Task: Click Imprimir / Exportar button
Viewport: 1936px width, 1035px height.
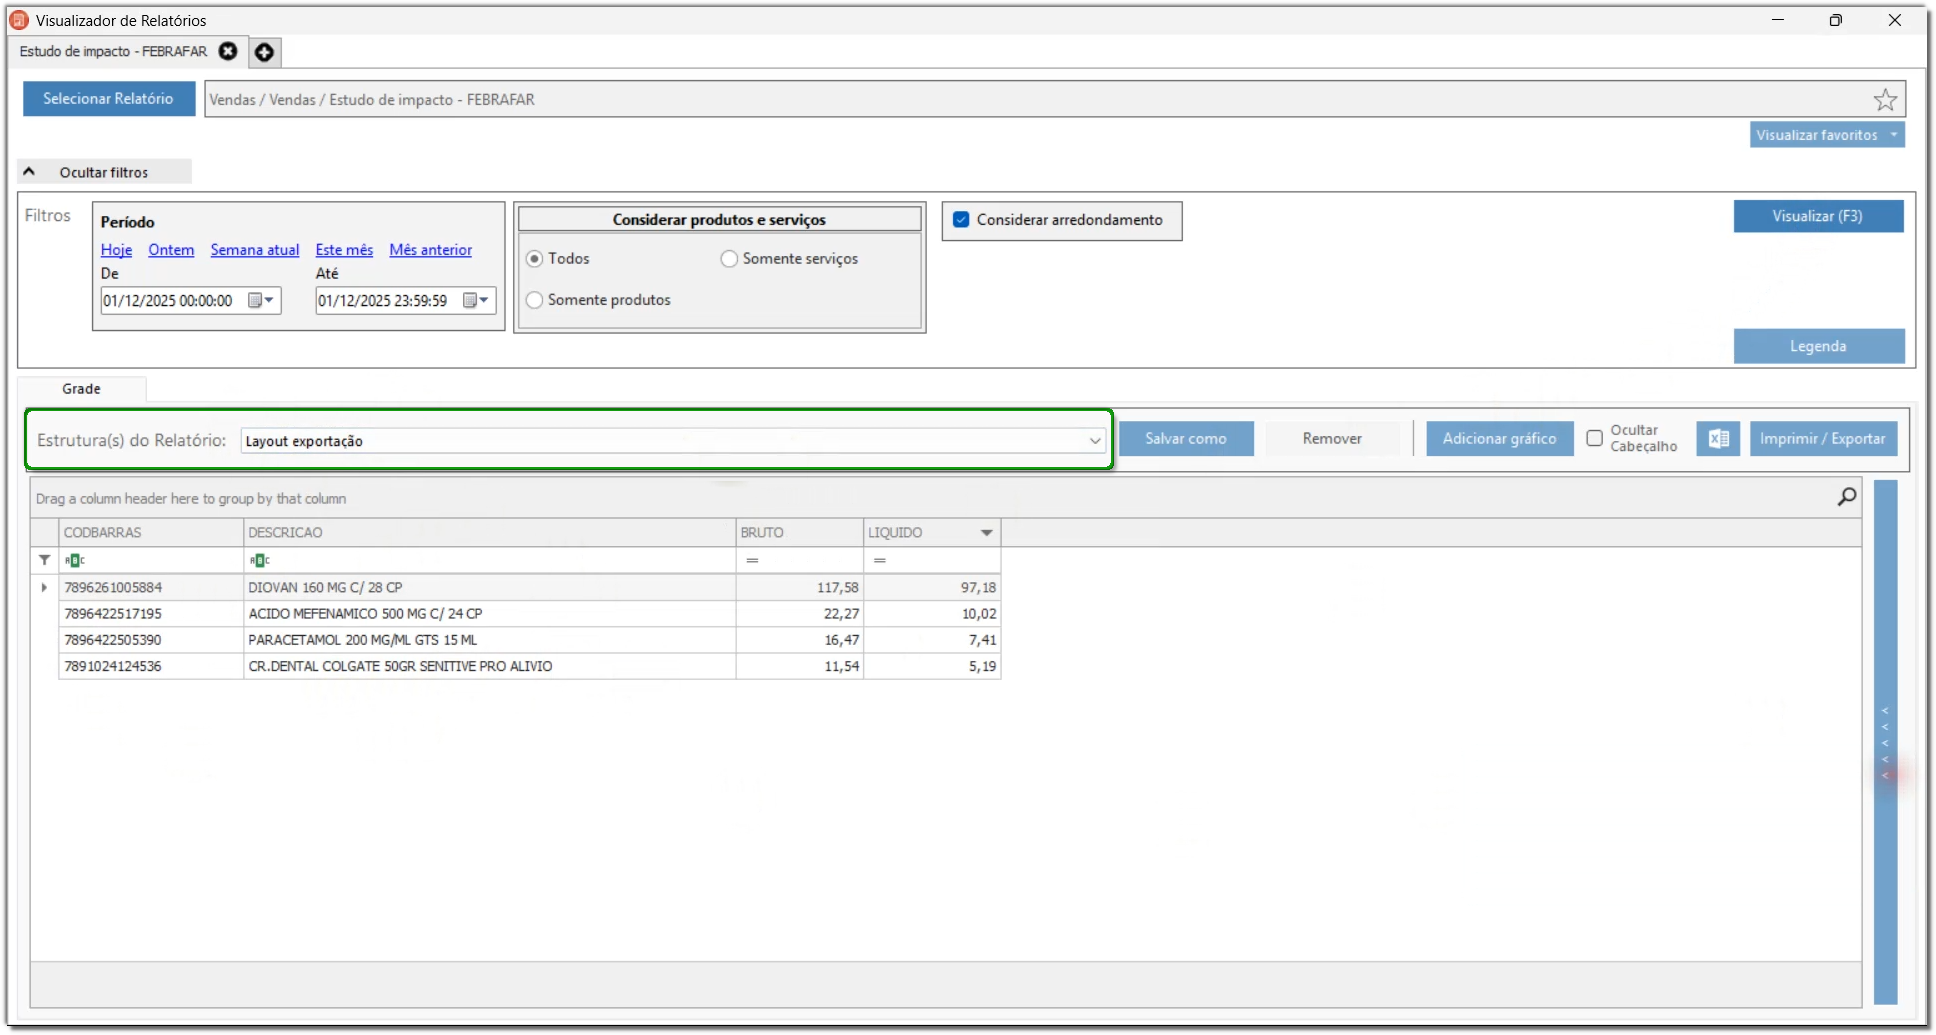Action: point(1823,438)
